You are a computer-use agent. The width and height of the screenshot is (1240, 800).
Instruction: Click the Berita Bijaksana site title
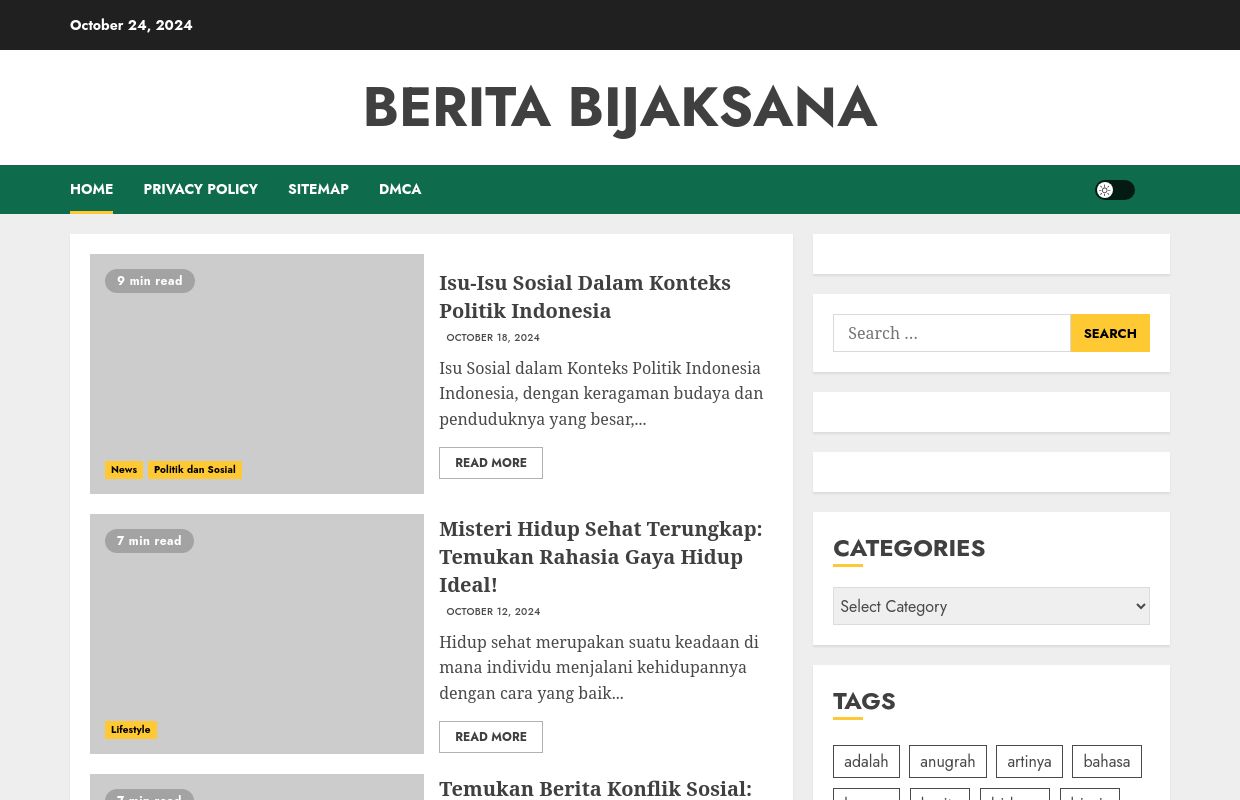(620, 108)
